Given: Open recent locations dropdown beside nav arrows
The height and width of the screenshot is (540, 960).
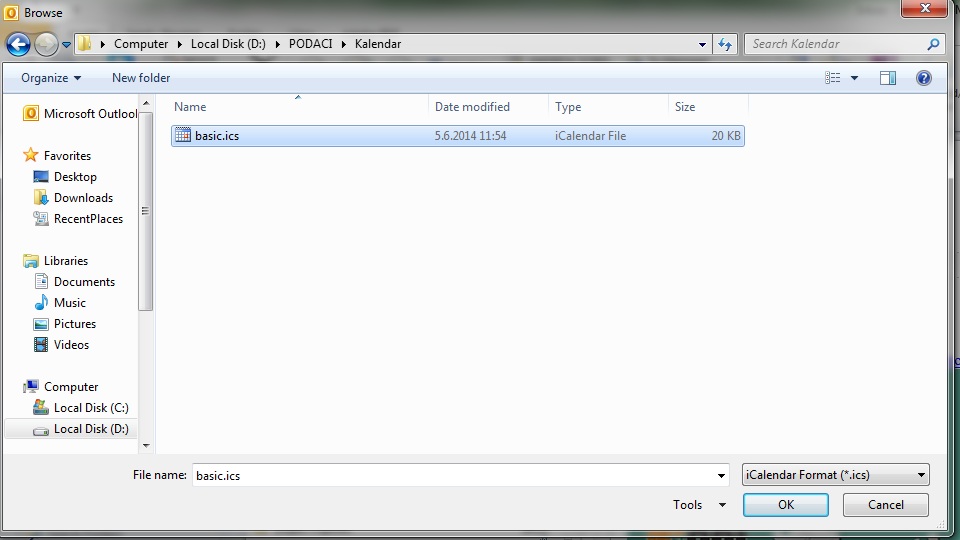Looking at the screenshot, I should click(x=67, y=45).
